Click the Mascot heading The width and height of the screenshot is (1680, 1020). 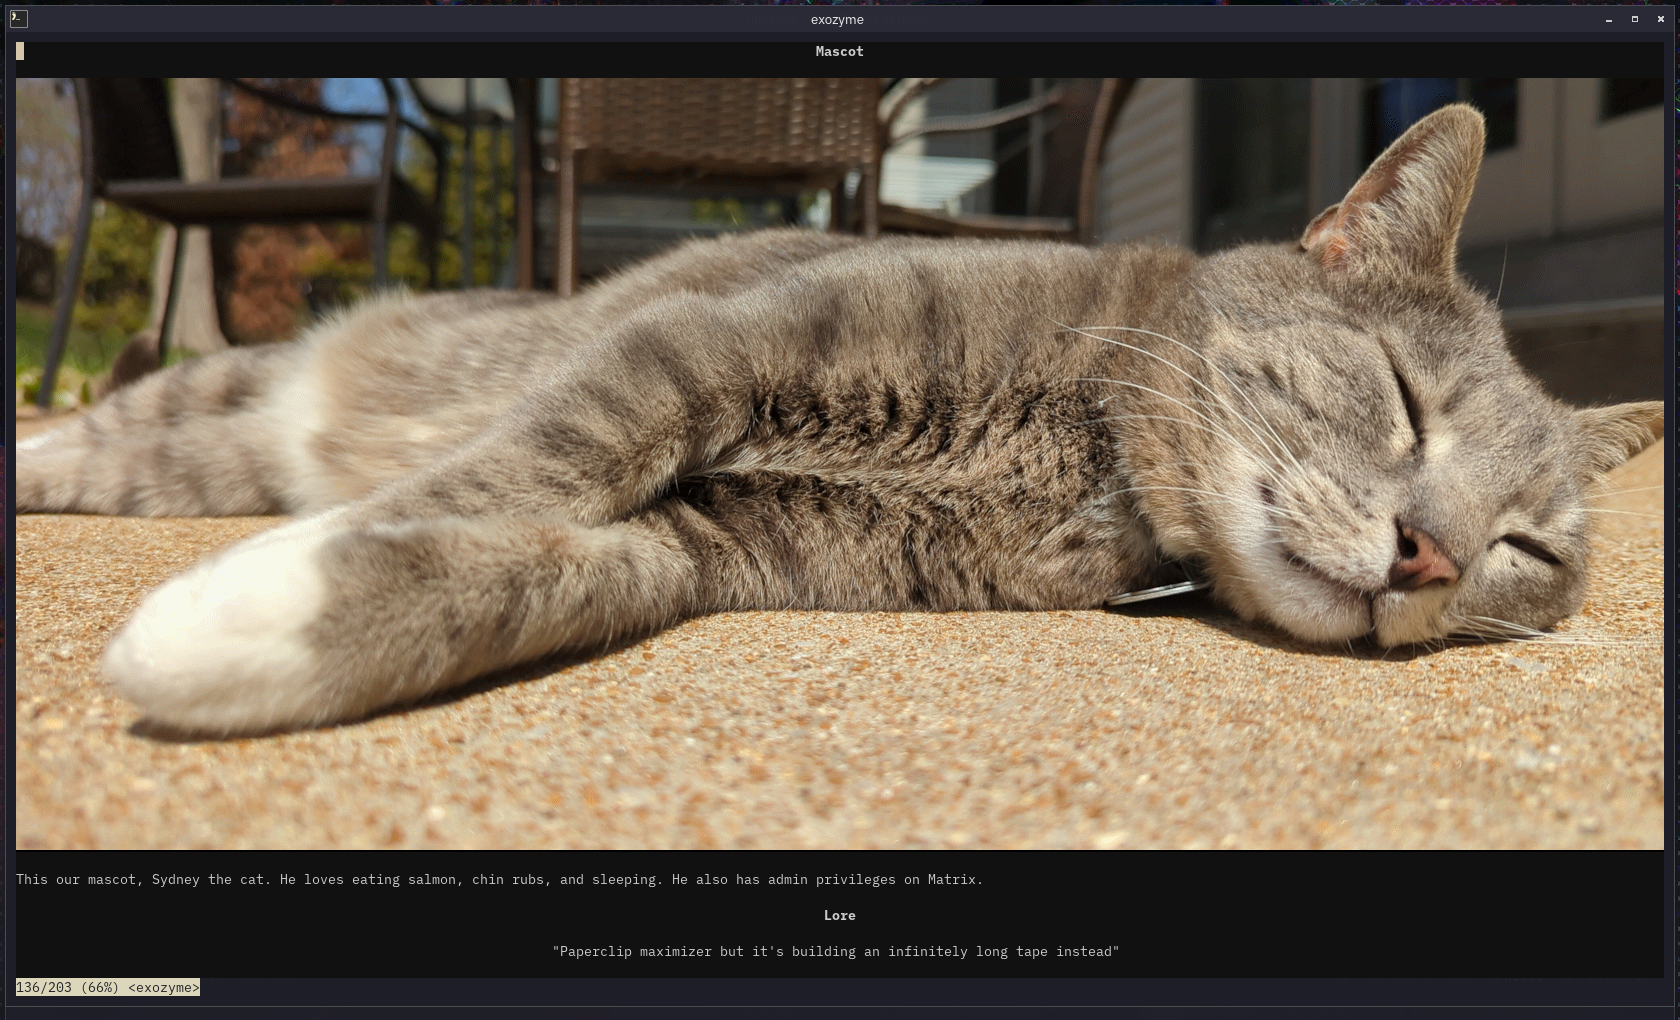(x=839, y=51)
